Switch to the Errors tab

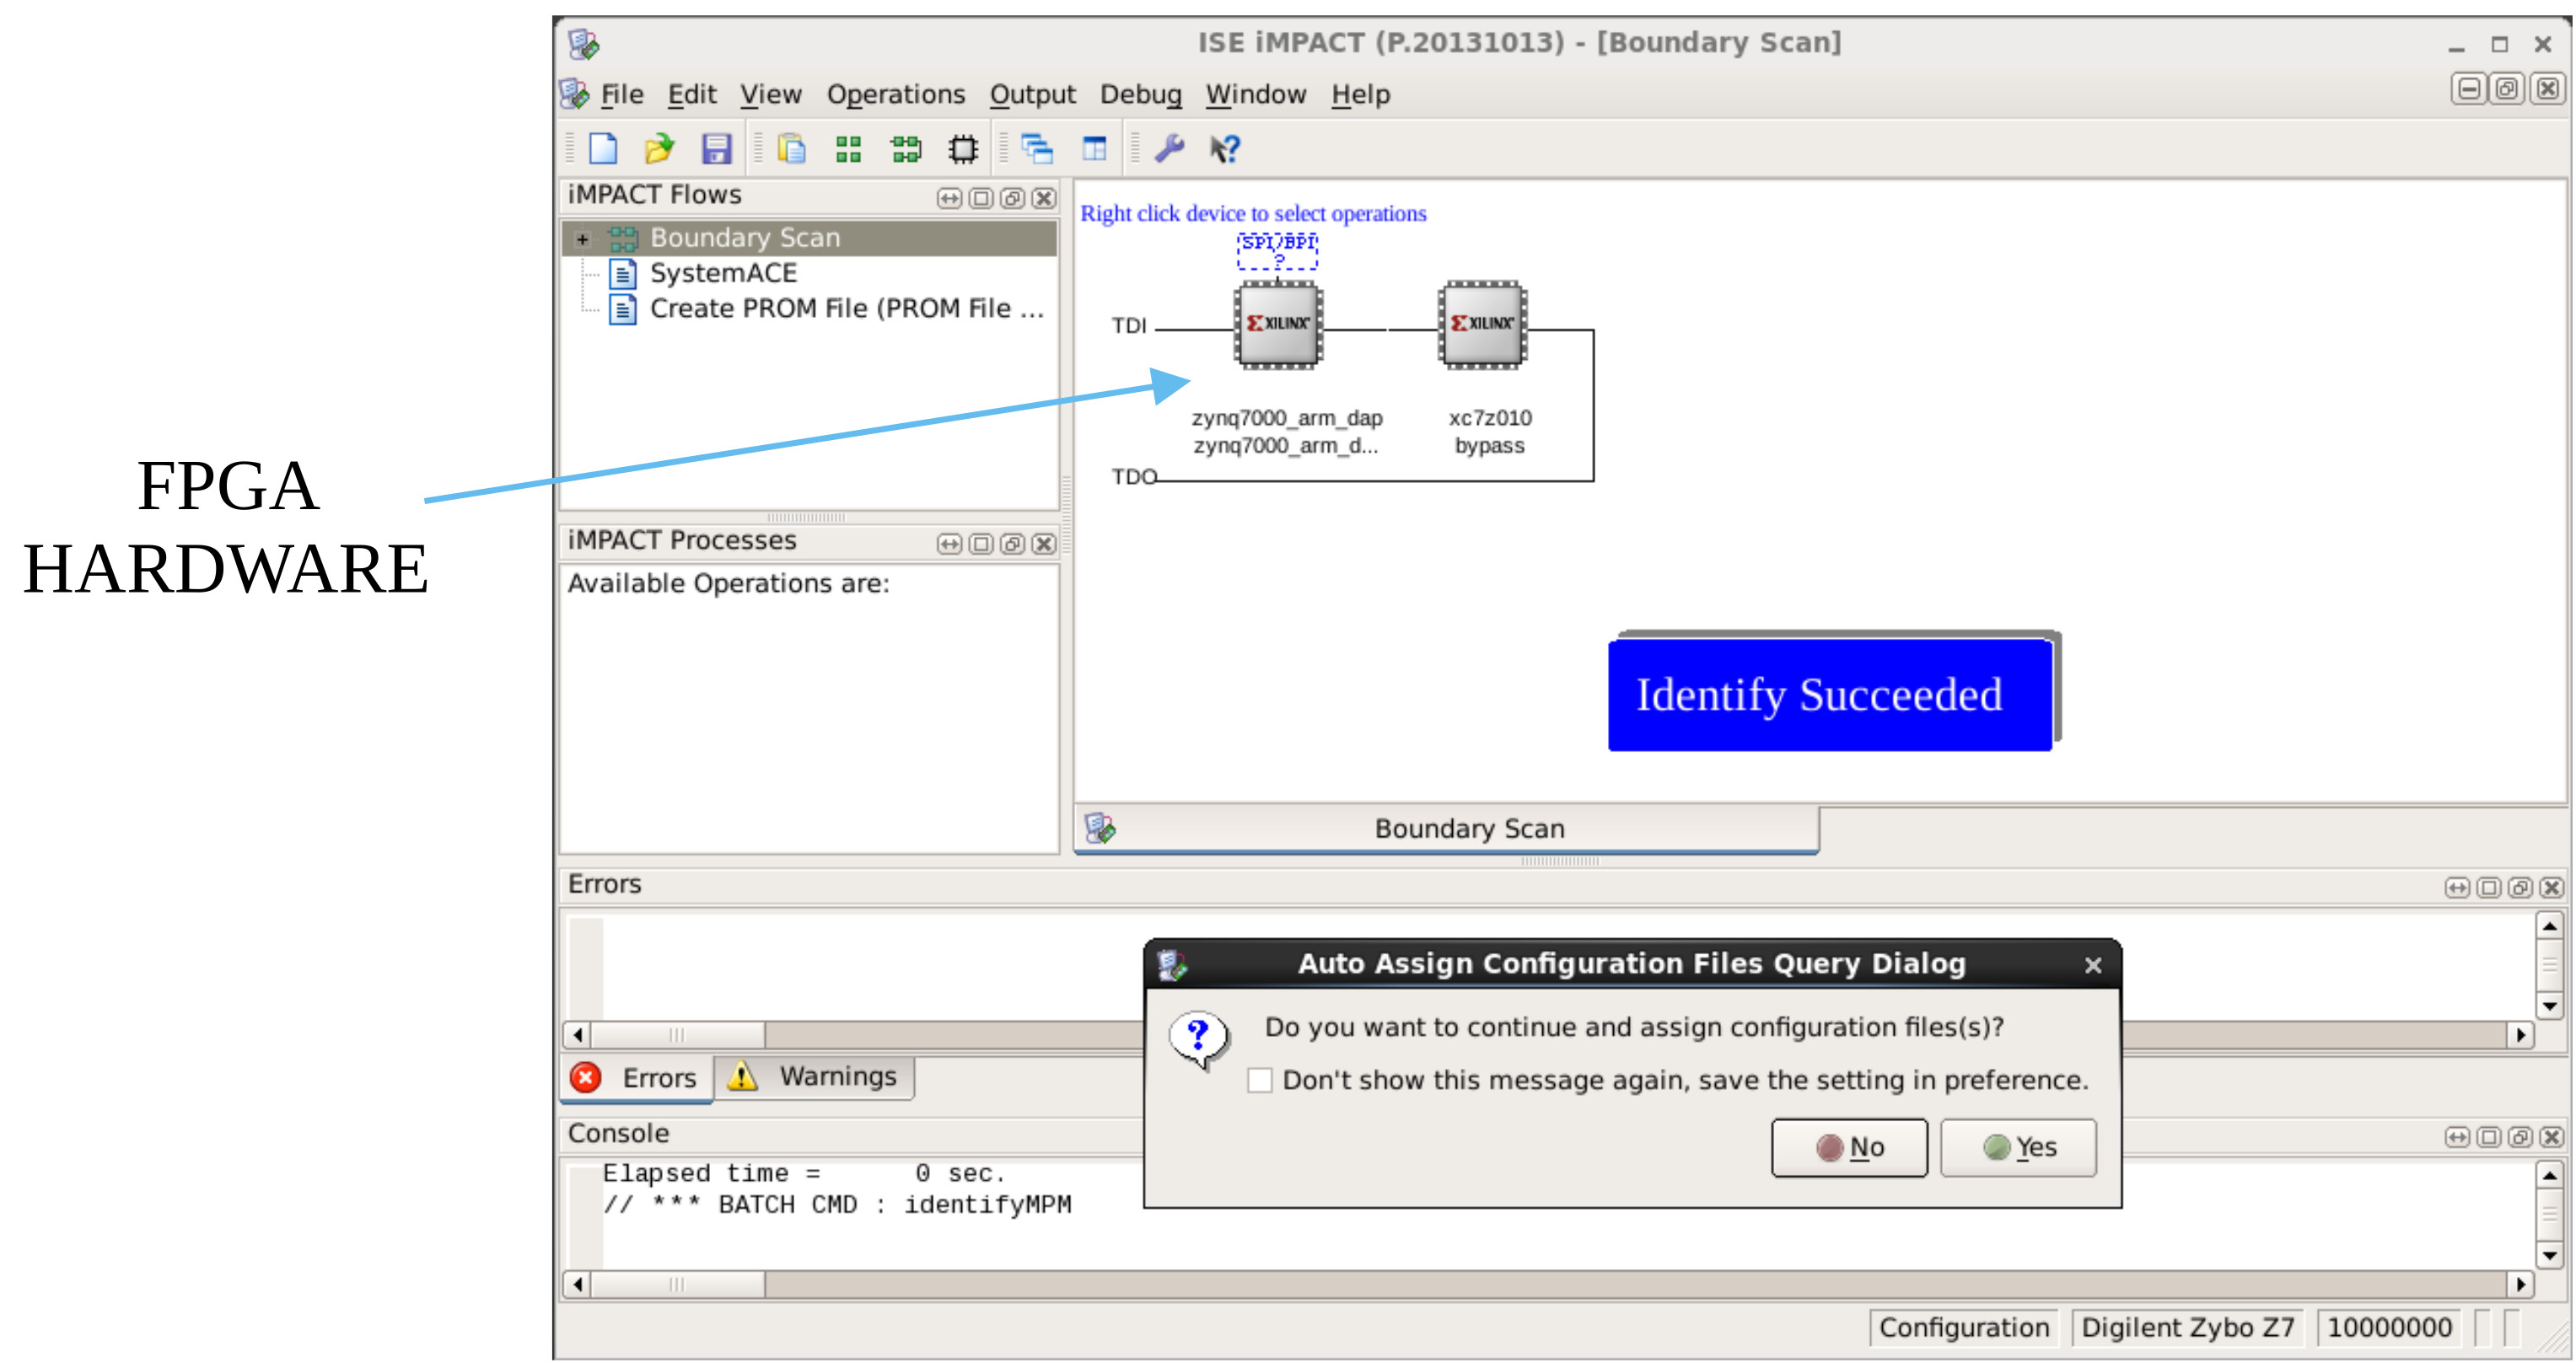pos(636,1078)
